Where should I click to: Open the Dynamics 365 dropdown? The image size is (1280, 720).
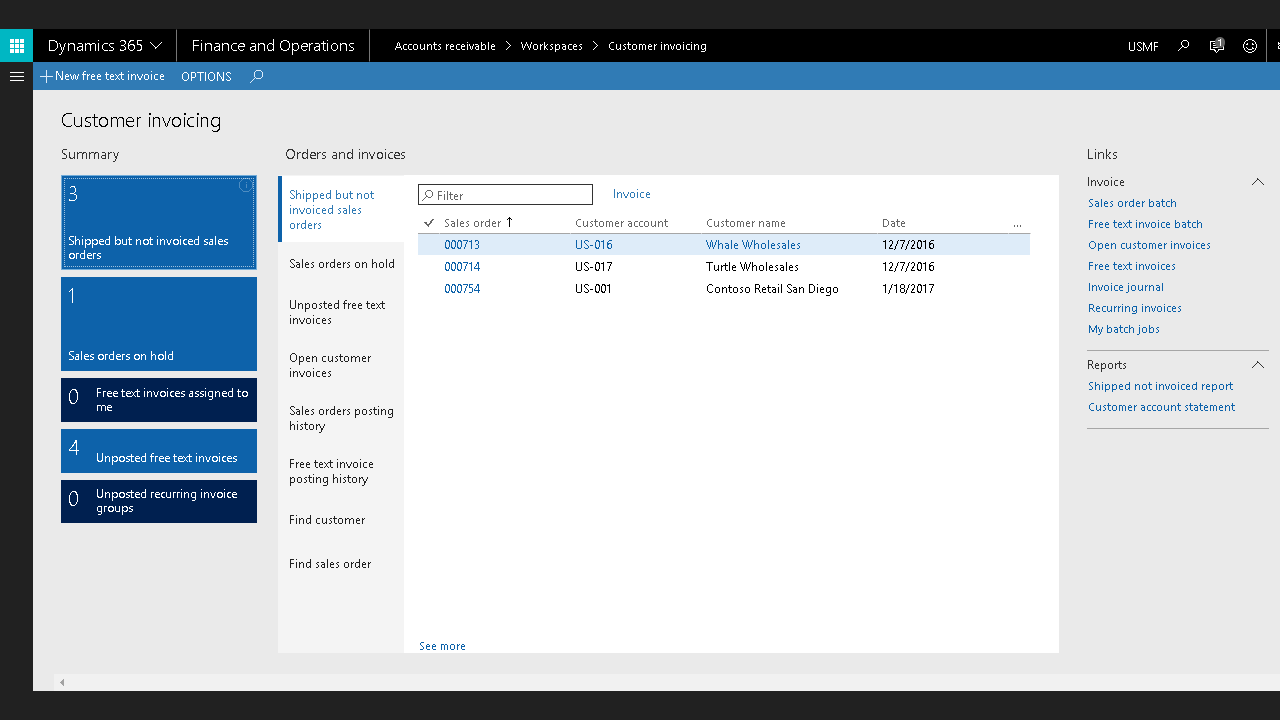(104, 46)
